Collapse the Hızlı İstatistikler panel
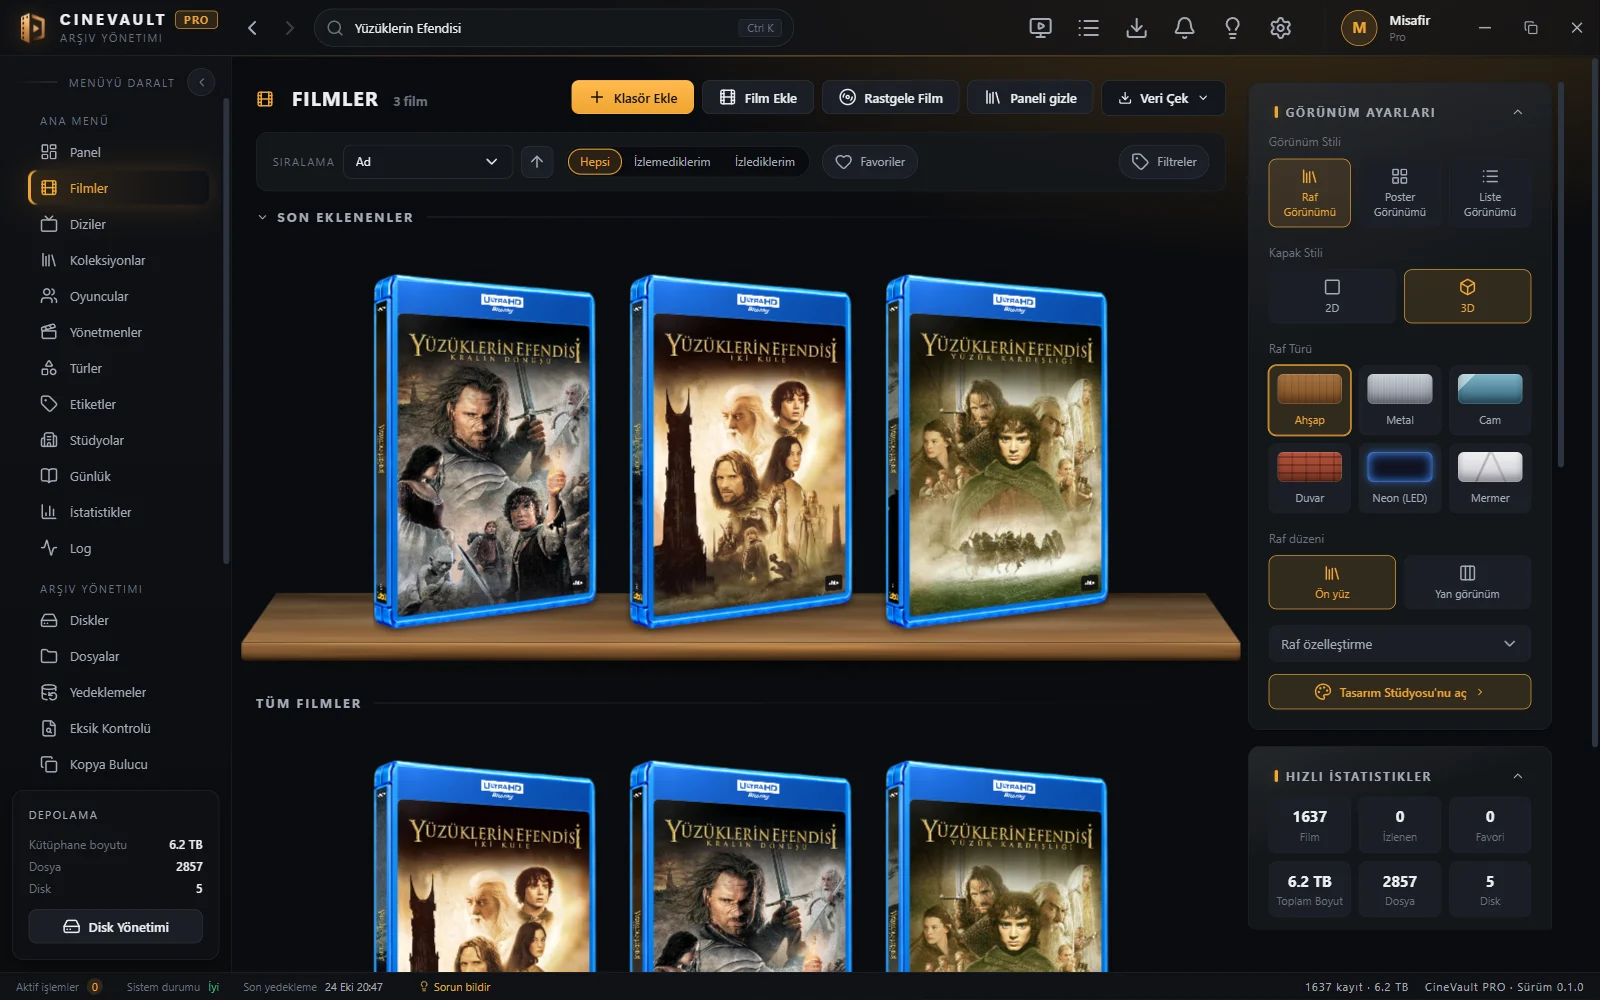The width and height of the screenshot is (1600, 1000). point(1518,776)
